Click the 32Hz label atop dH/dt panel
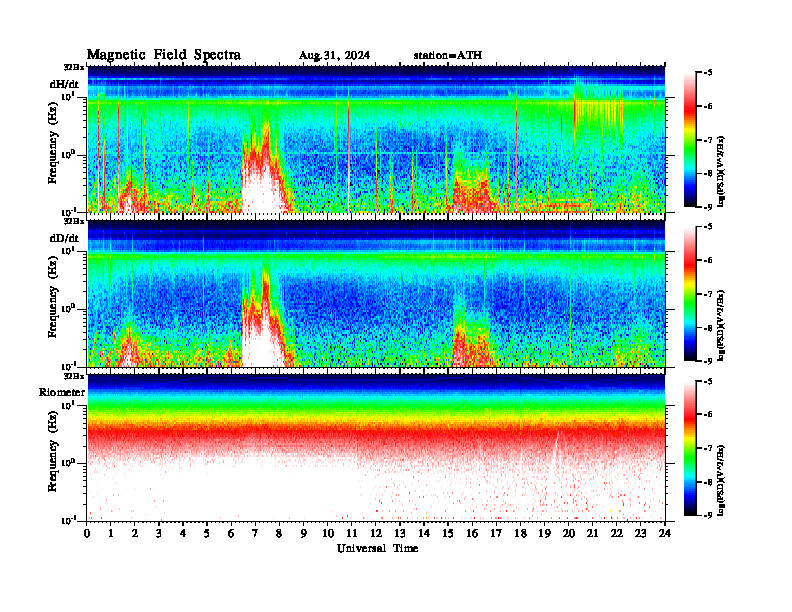Image resolution: width=792 pixels, height=612 pixels. [74, 67]
